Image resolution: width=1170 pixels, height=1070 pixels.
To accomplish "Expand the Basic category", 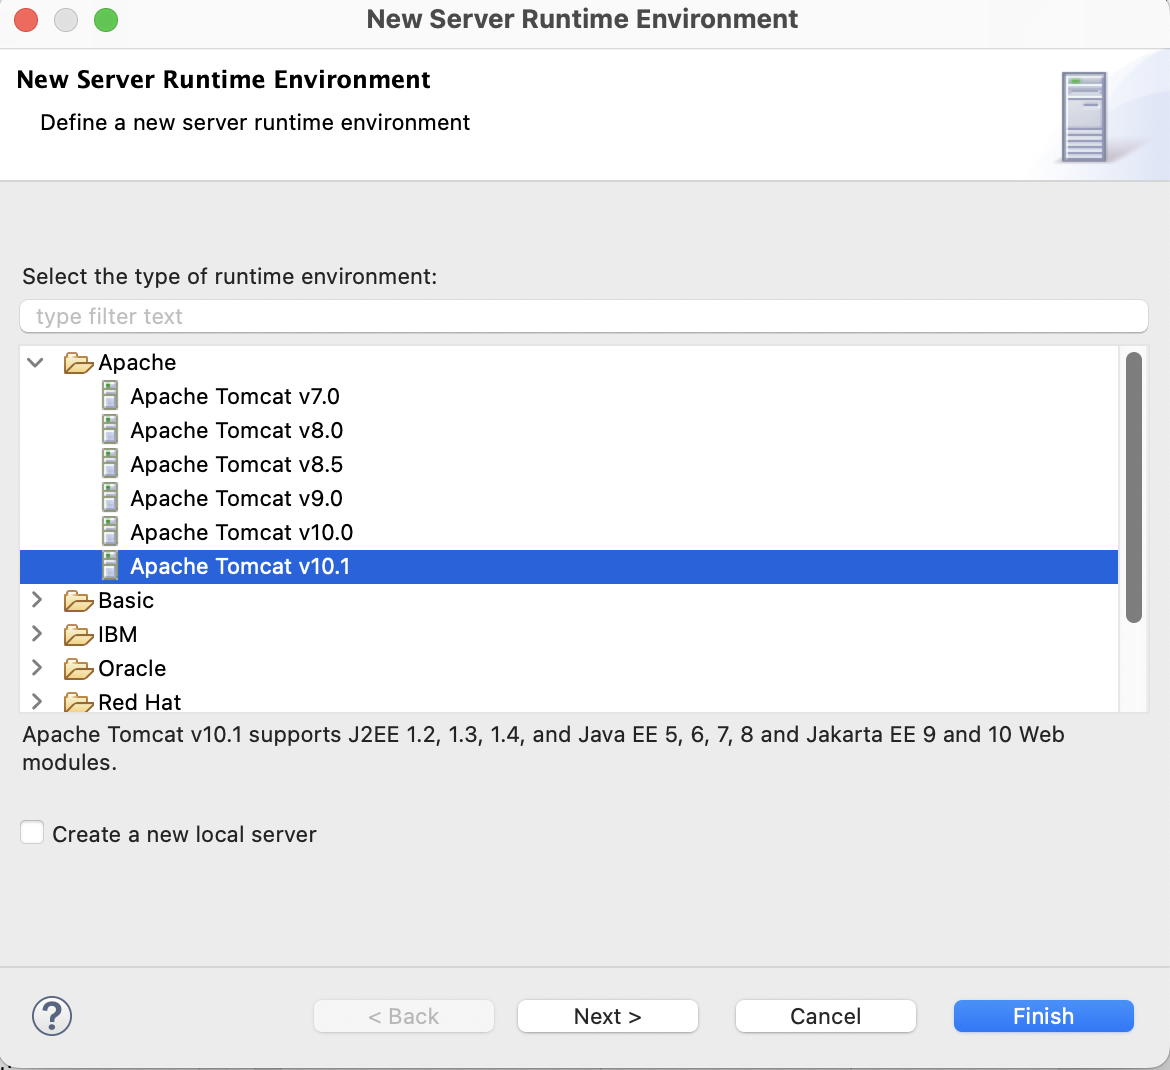I will (36, 600).
